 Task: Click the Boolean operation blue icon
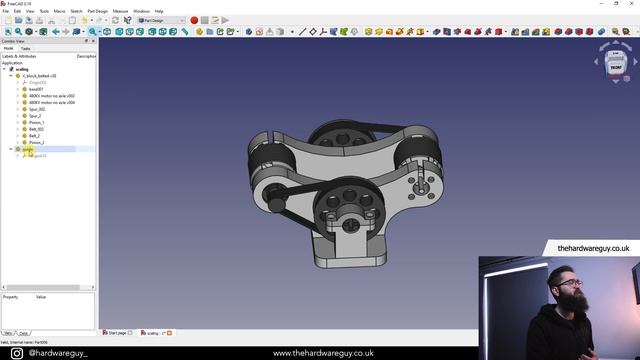click(601, 31)
